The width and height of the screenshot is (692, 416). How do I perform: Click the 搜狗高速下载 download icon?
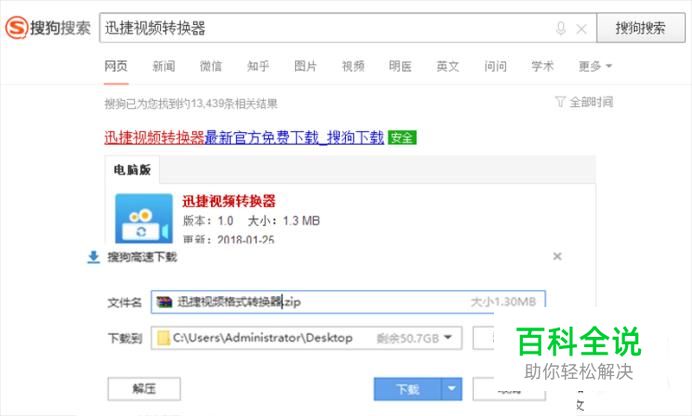93,257
